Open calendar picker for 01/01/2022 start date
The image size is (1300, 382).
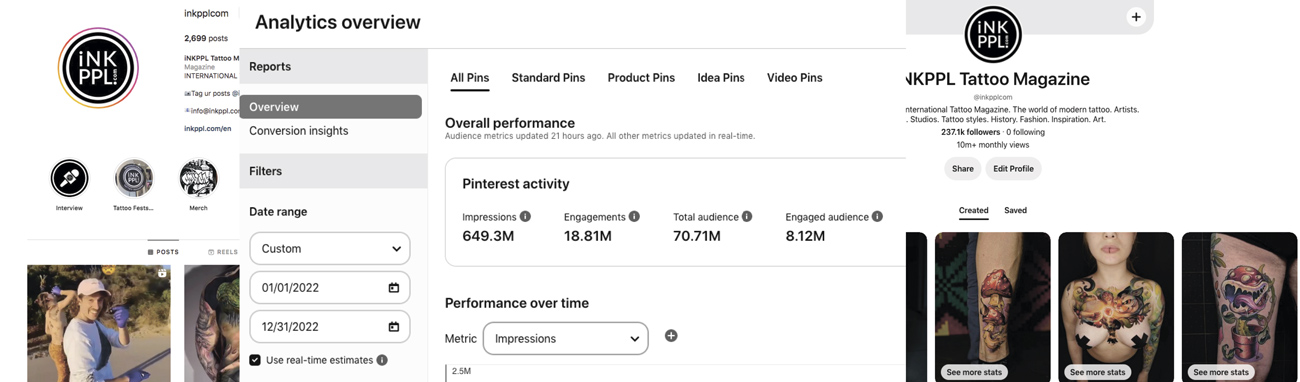click(394, 288)
